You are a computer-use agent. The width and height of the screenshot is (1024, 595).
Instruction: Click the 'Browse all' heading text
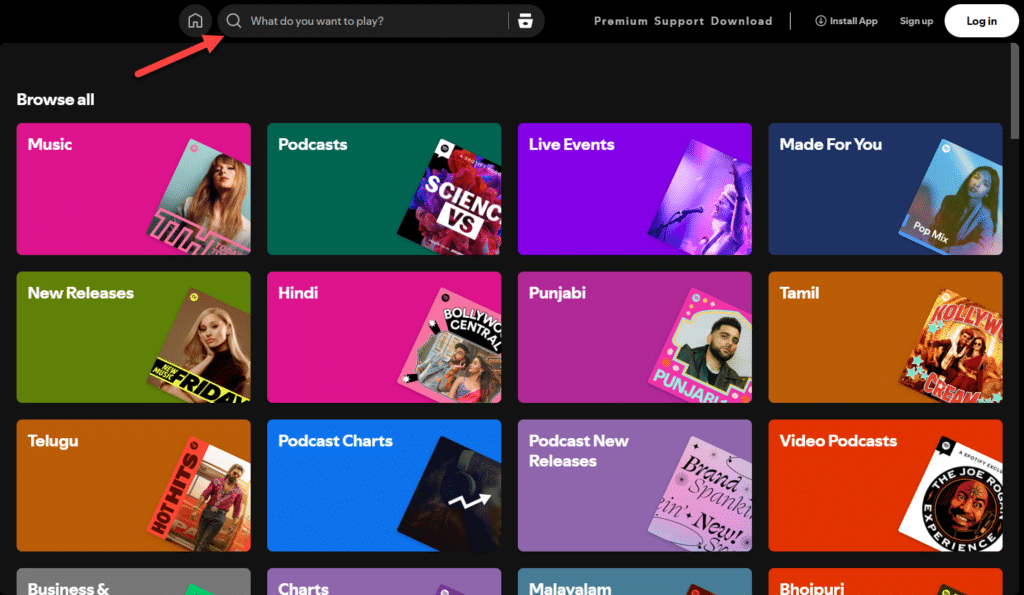point(56,99)
